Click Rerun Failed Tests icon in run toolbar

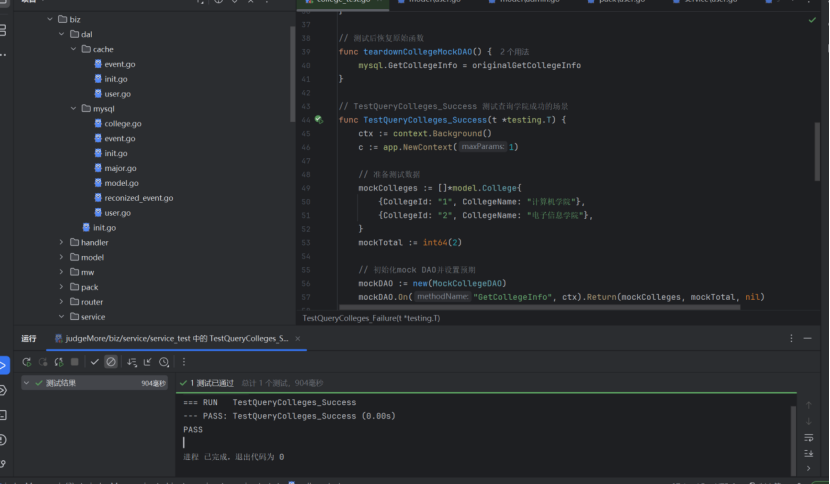tap(43, 362)
